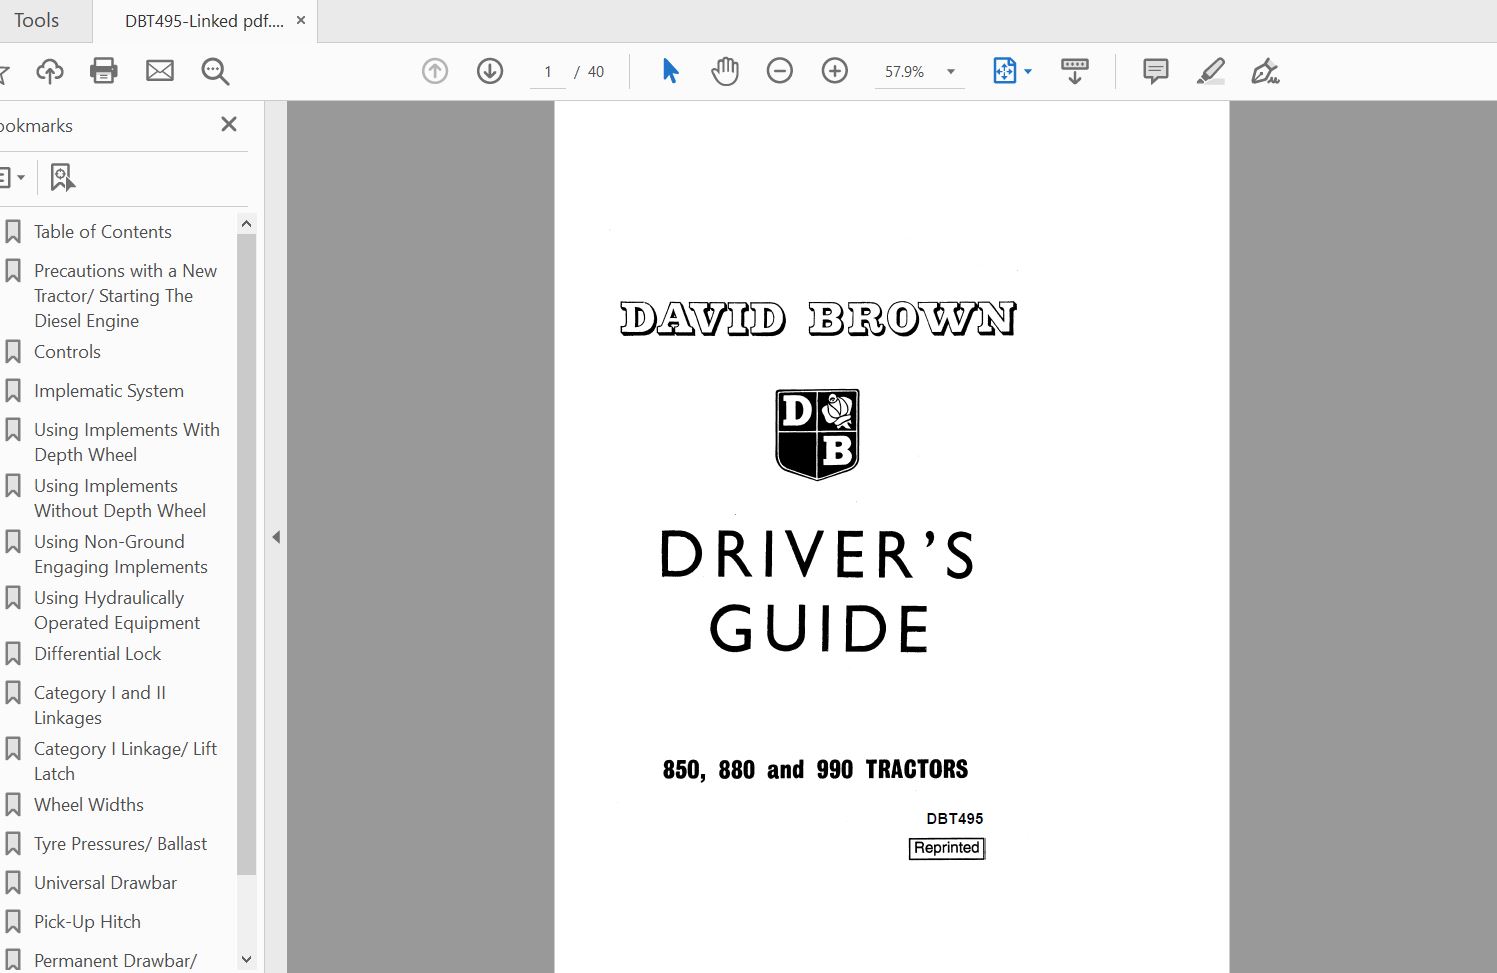1497x973 pixels.
Task: Upload file to cloud icon
Action: pos(49,71)
